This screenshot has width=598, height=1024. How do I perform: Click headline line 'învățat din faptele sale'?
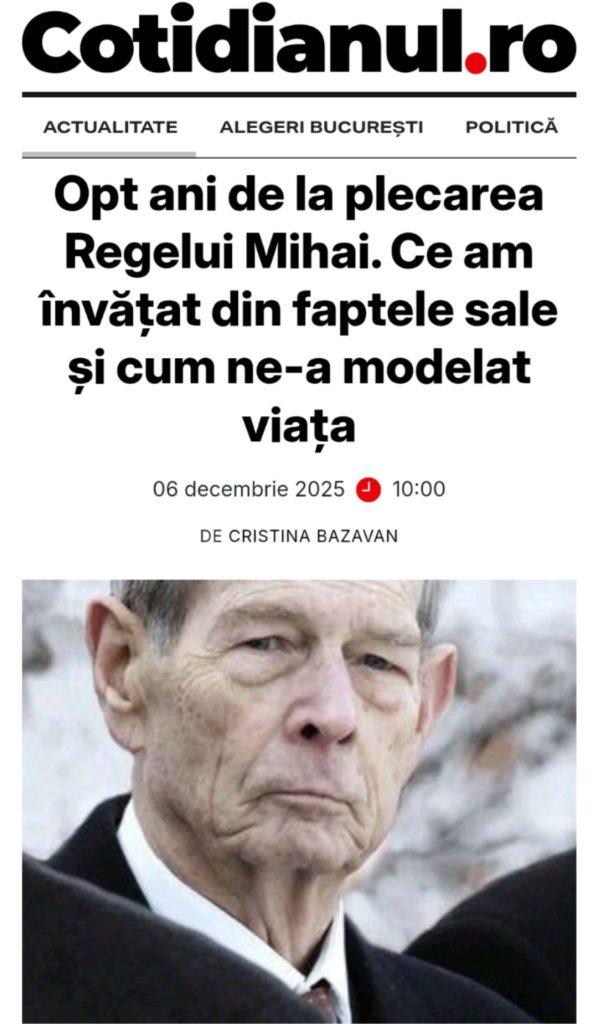click(x=299, y=311)
